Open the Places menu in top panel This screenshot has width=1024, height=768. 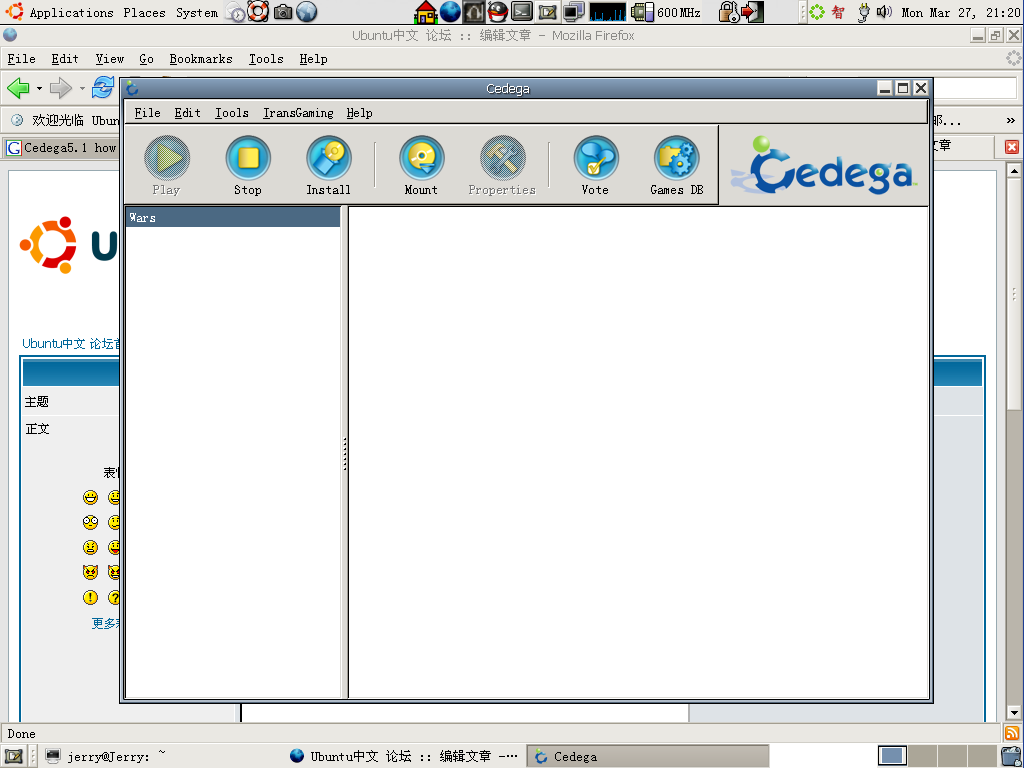point(144,12)
